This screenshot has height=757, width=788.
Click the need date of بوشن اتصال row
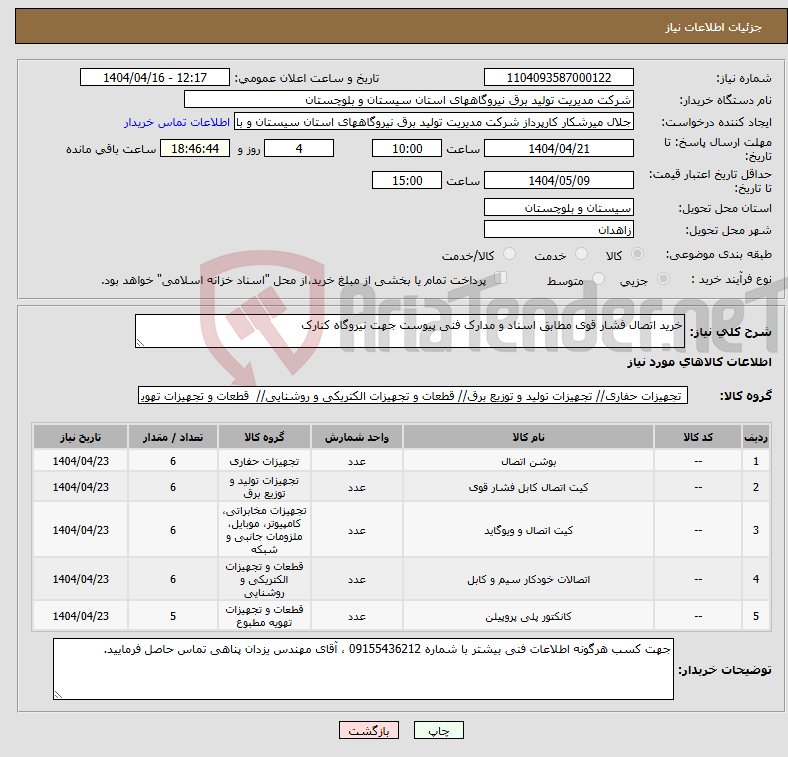pos(80,461)
